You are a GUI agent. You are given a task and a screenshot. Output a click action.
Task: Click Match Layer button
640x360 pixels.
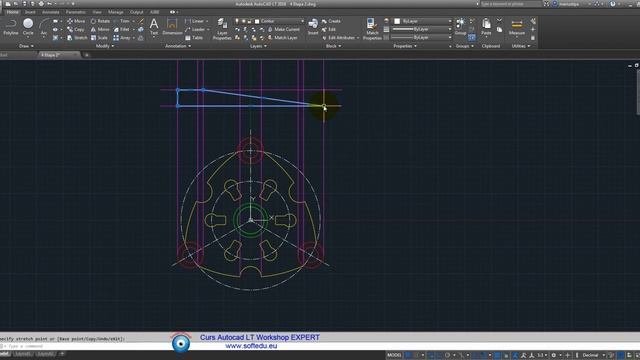pyautogui.click(x=282, y=38)
